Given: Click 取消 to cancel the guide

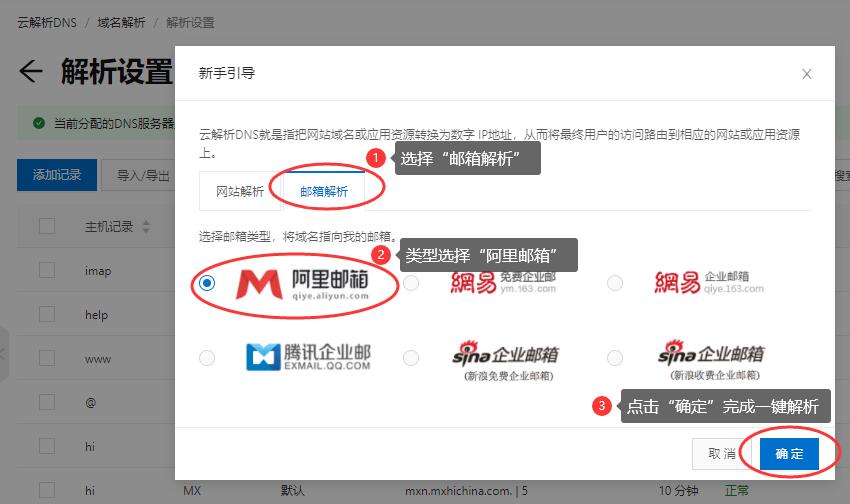Looking at the screenshot, I should 722,454.
